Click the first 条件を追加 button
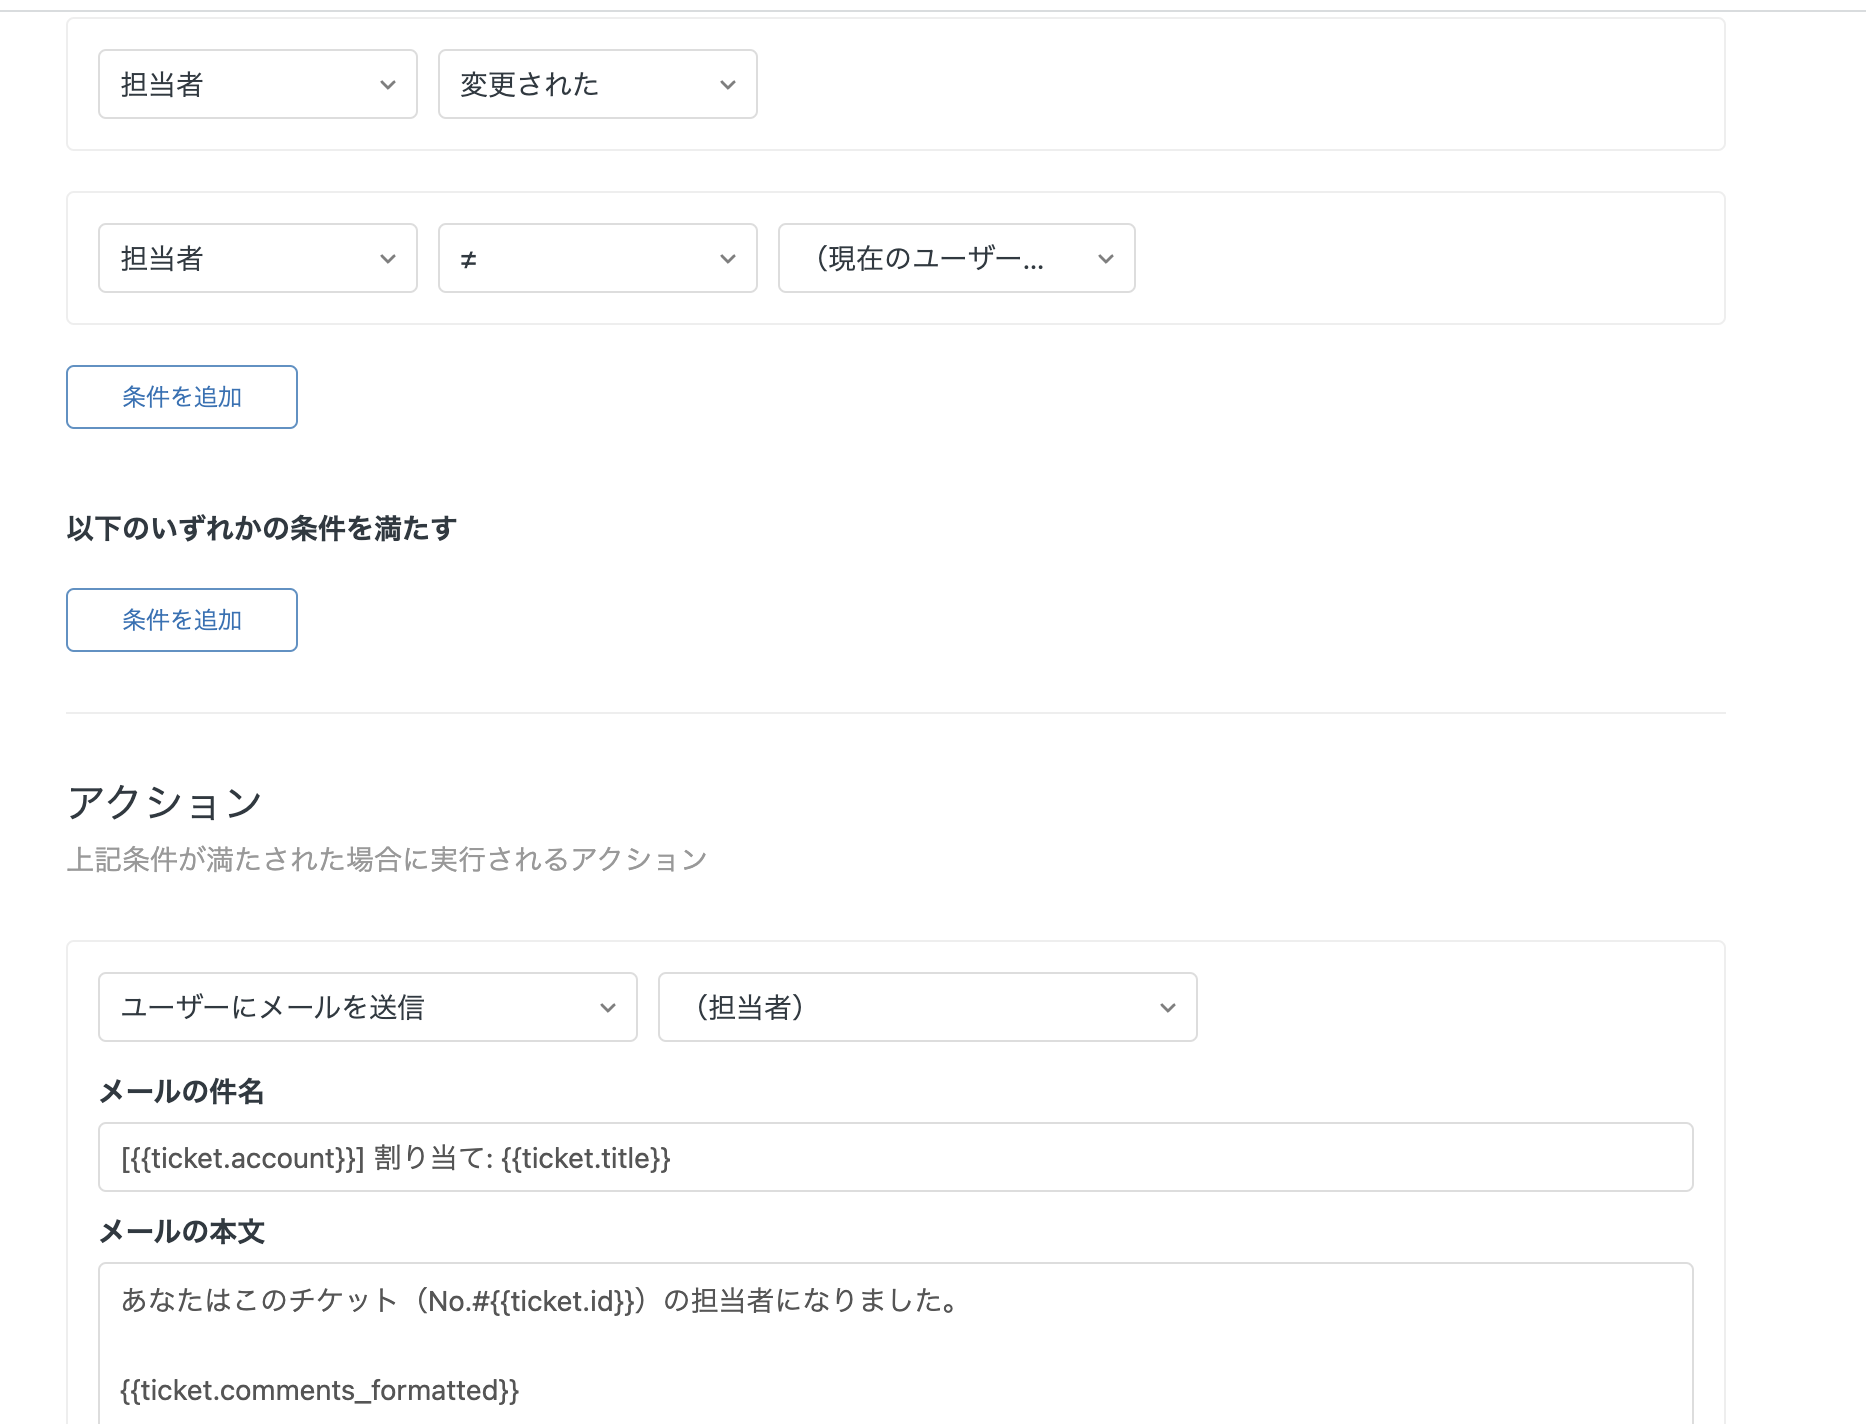This screenshot has height=1424, width=1866. [x=181, y=397]
